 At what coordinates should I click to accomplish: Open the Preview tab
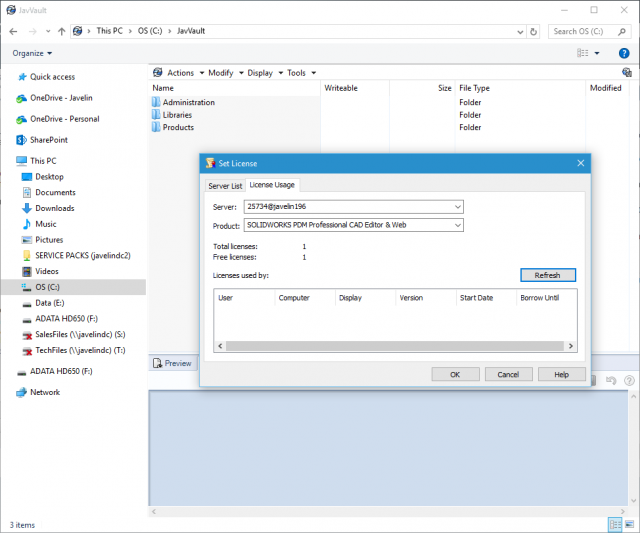point(173,363)
